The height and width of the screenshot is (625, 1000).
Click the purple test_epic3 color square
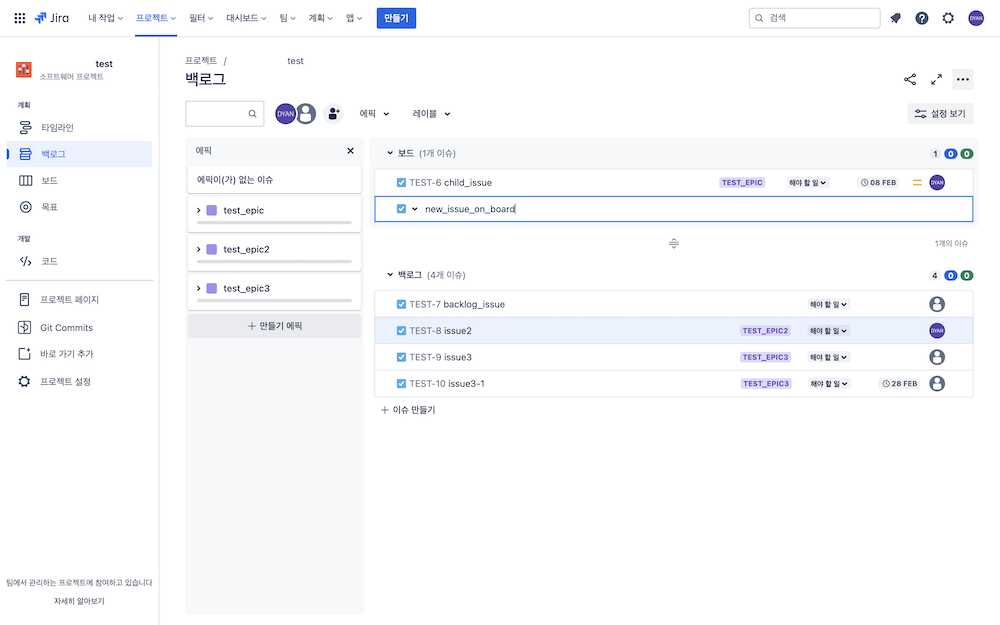coord(212,289)
